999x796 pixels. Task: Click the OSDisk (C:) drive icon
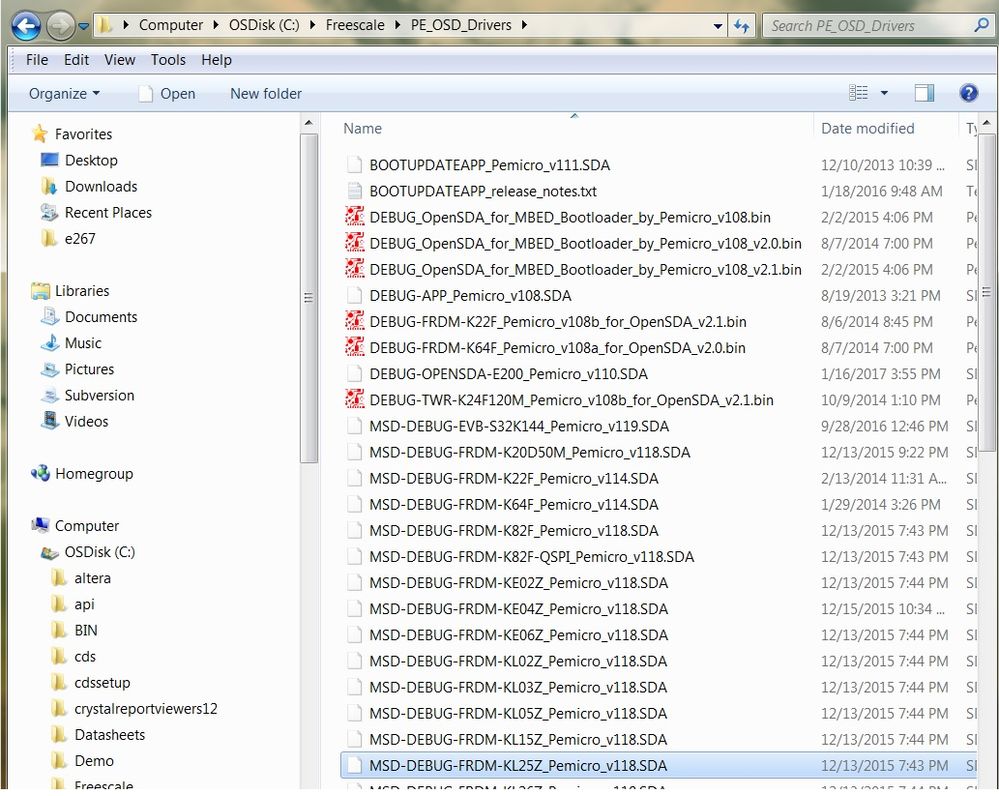pyautogui.click(x=50, y=552)
